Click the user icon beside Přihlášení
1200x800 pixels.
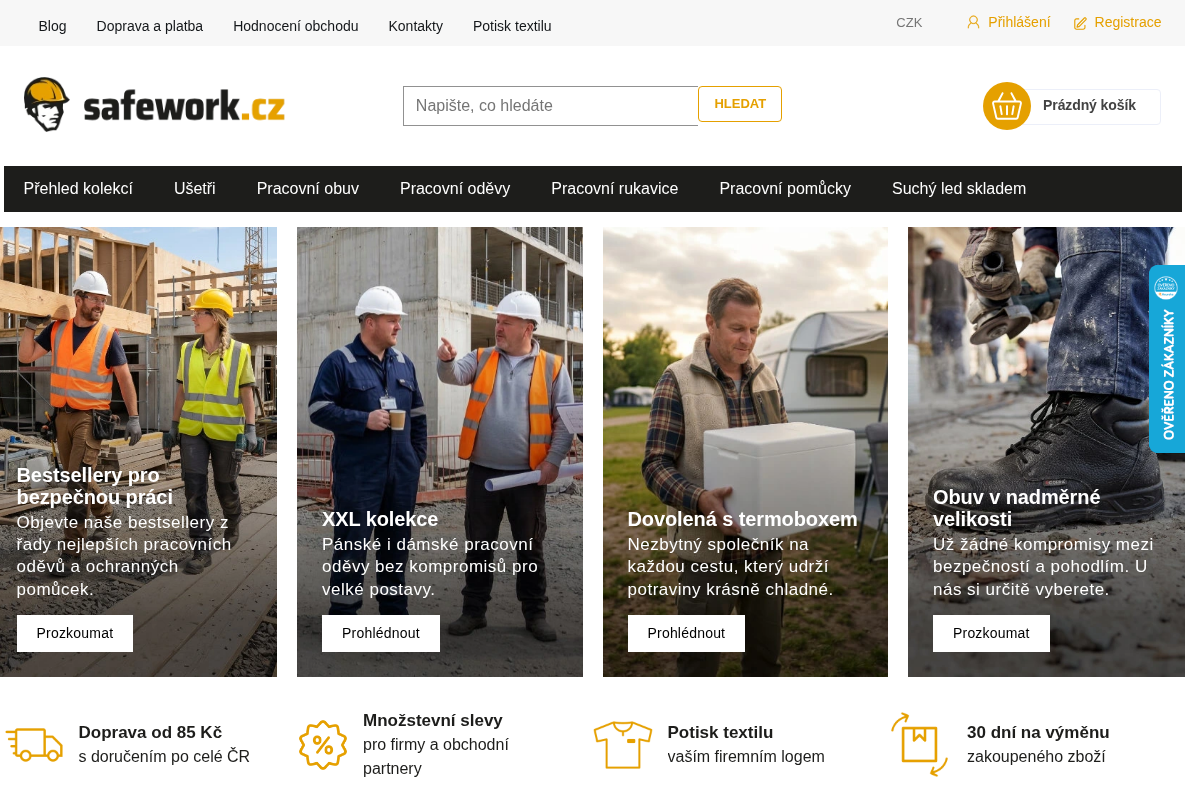click(973, 22)
